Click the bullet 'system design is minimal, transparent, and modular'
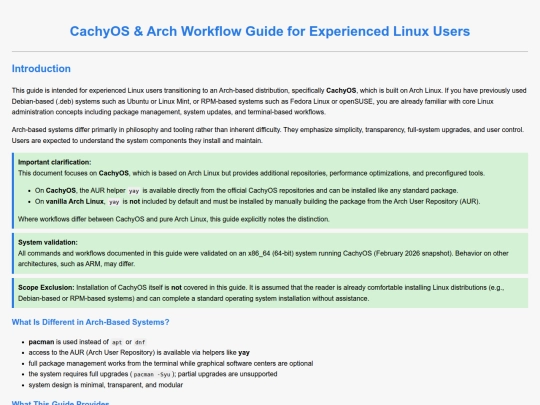 point(106,385)
